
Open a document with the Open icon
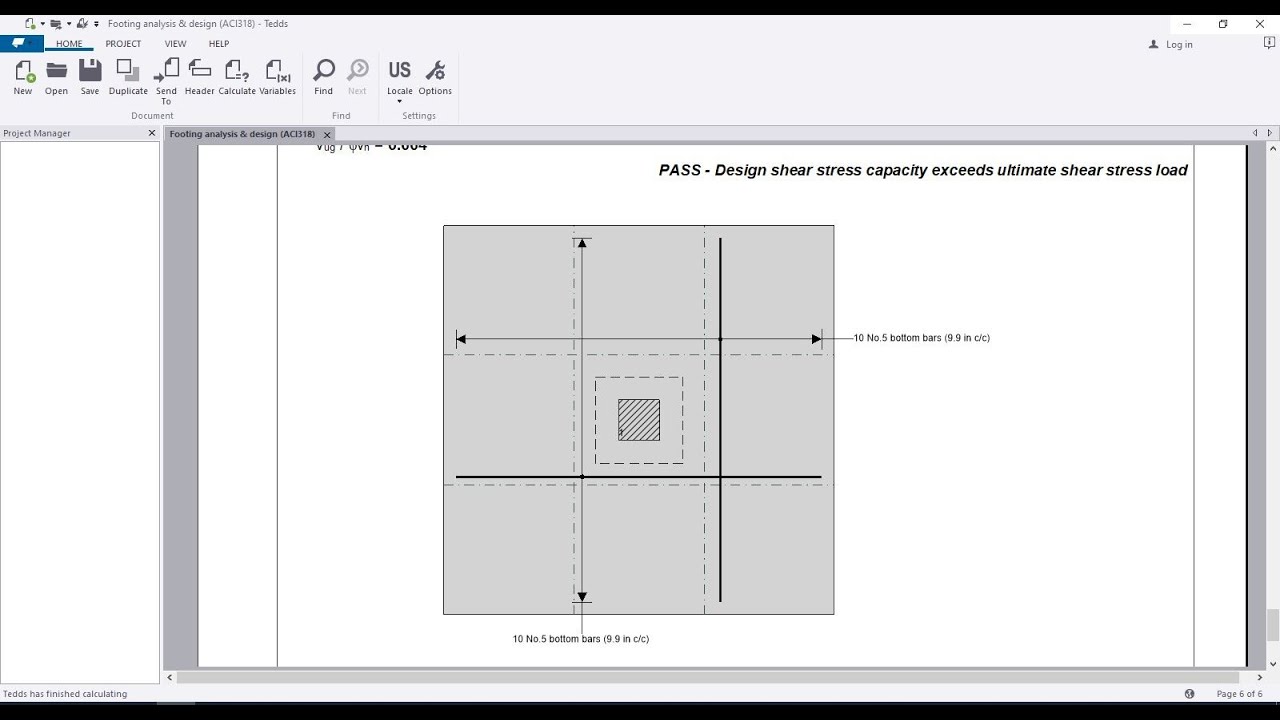pyautogui.click(x=56, y=77)
